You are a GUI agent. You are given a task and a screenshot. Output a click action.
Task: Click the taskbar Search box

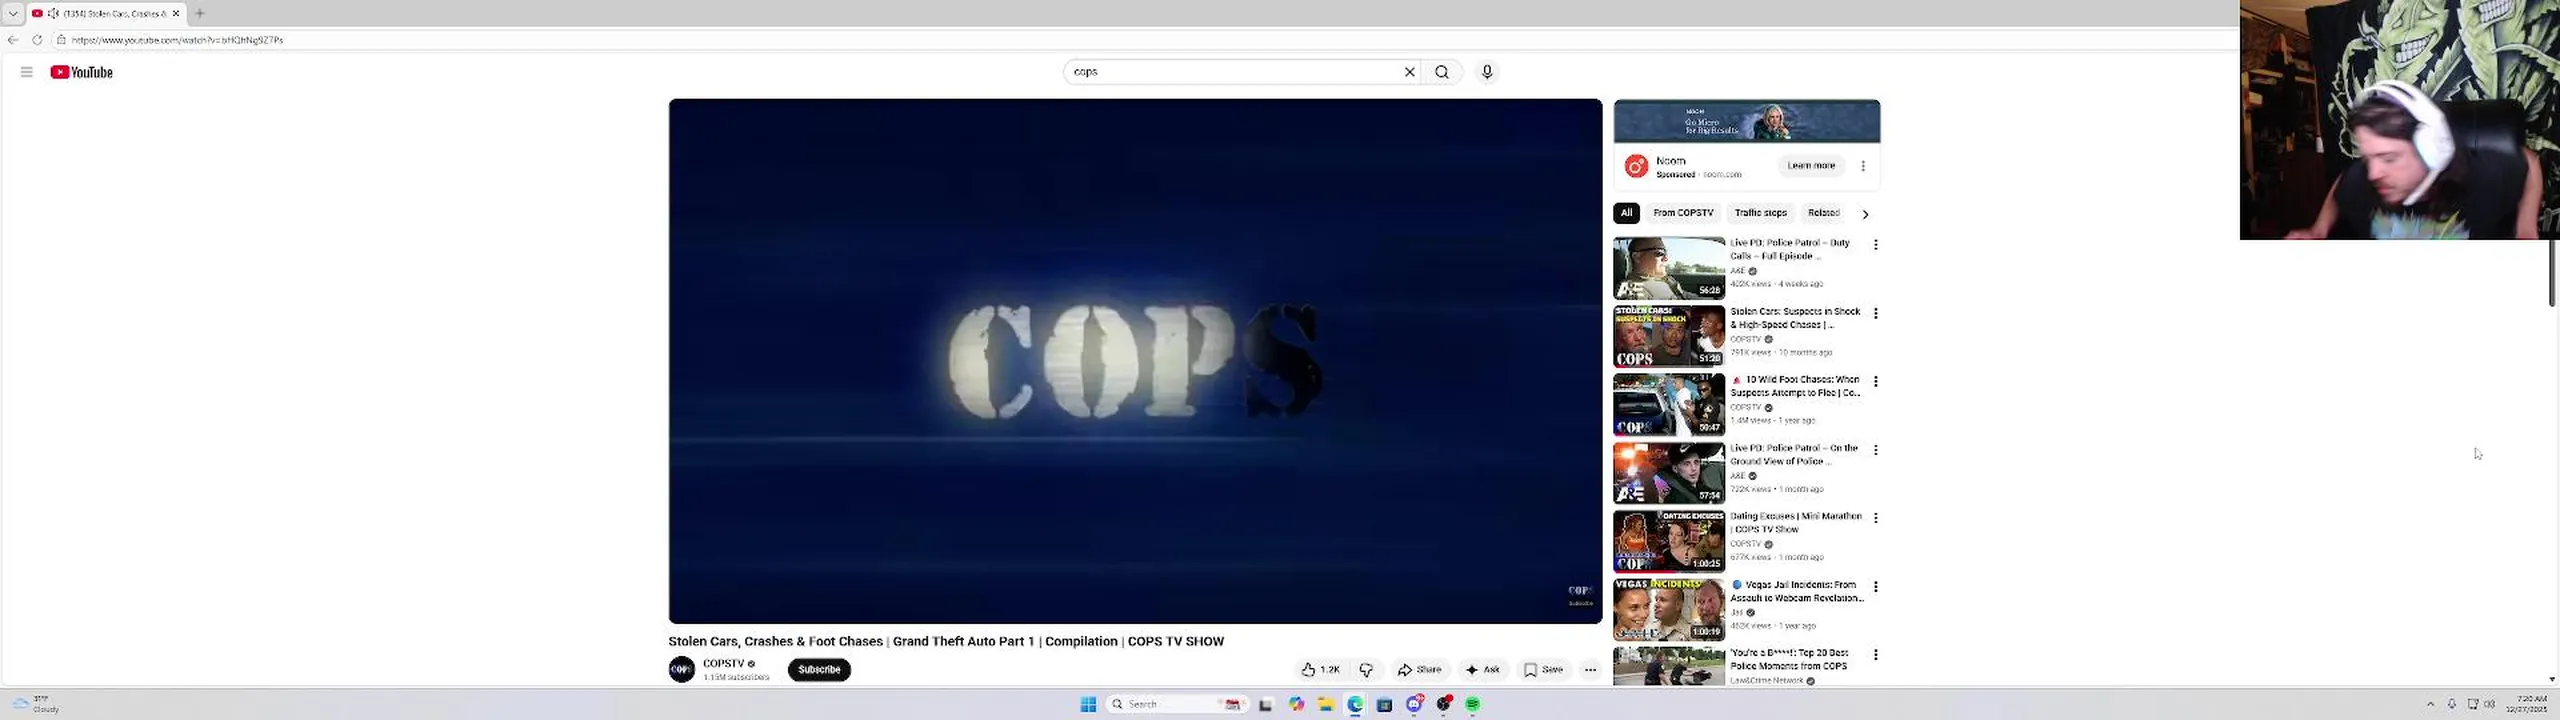point(1175,705)
